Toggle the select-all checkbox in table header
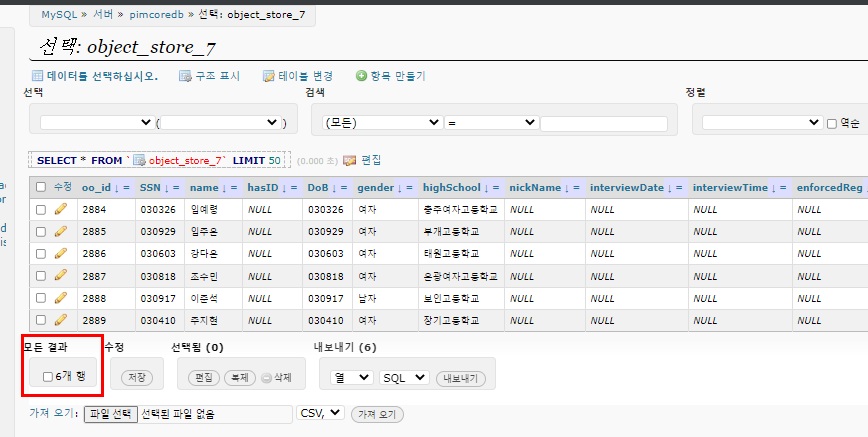This screenshot has width=868, height=437. pos(41,187)
